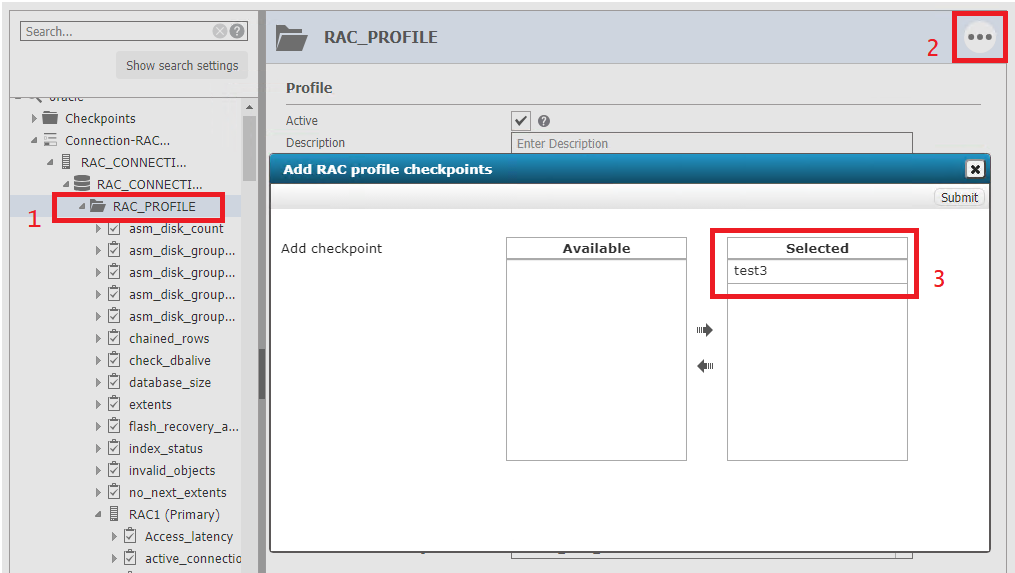1015x573 pixels.
Task: Click the index_status clipboard icon
Action: 114,448
